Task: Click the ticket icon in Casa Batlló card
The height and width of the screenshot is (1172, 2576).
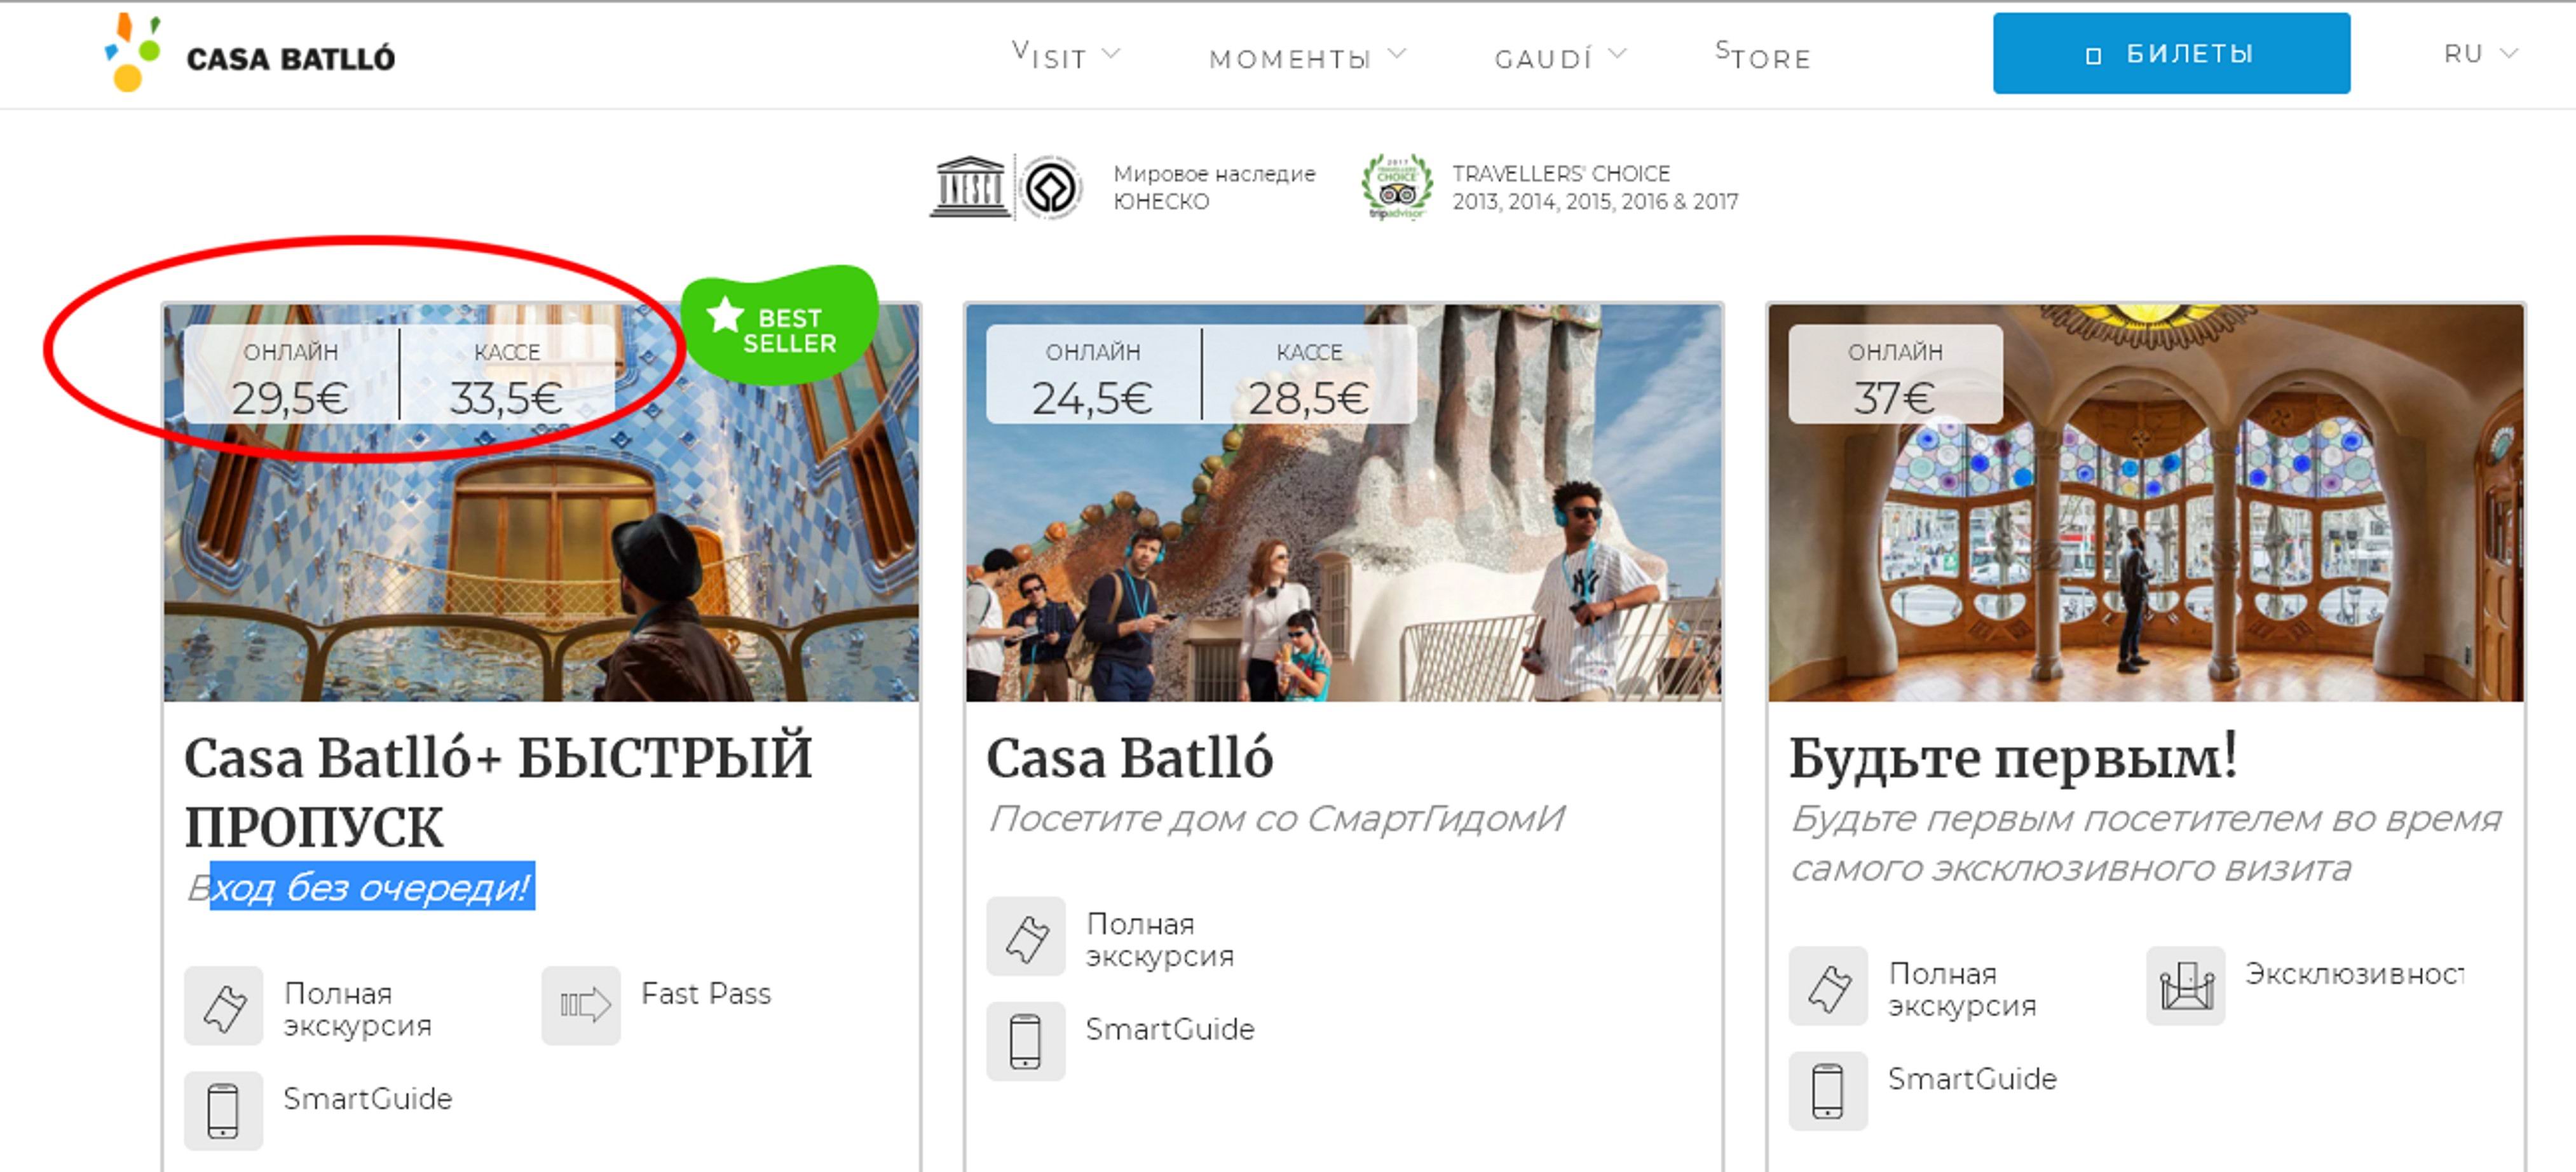Action: (1025, 936)
